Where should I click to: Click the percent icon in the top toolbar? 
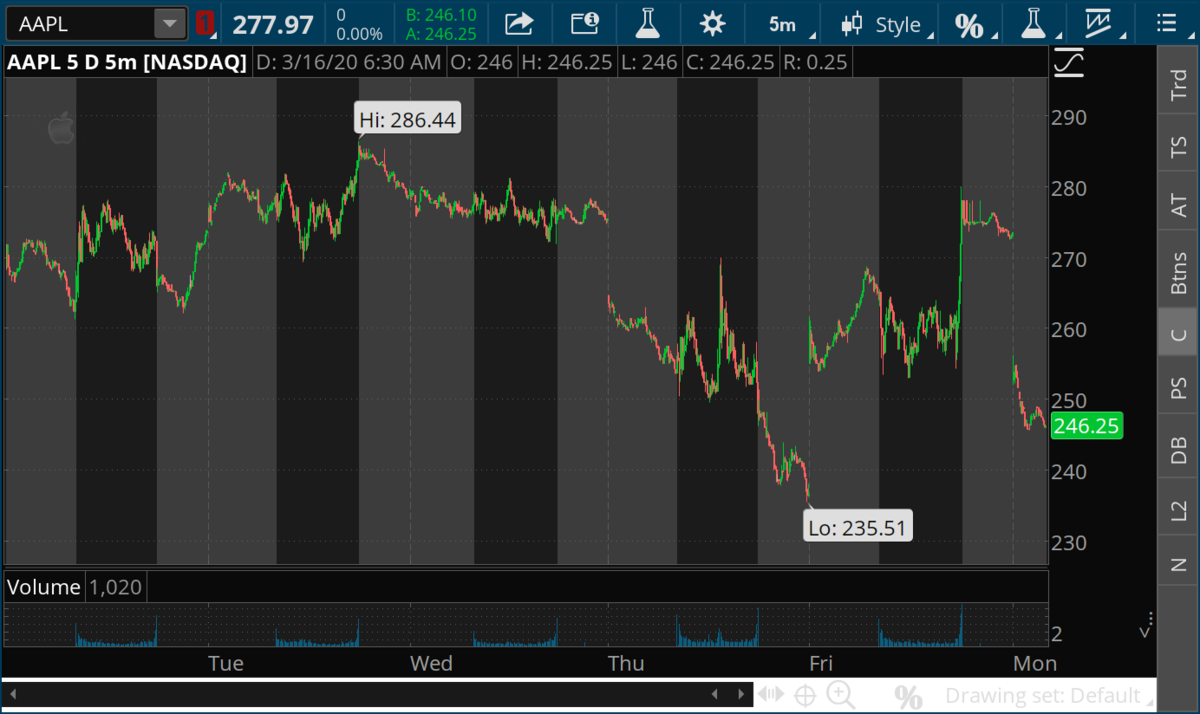pyautogui.click(x=968, y=25)
